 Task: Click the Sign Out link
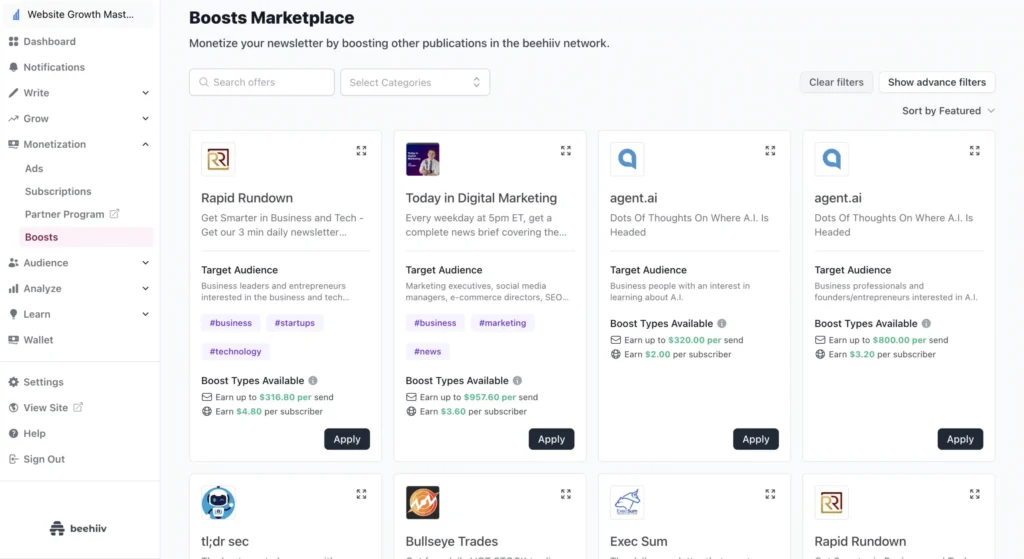tap(44, 459)
